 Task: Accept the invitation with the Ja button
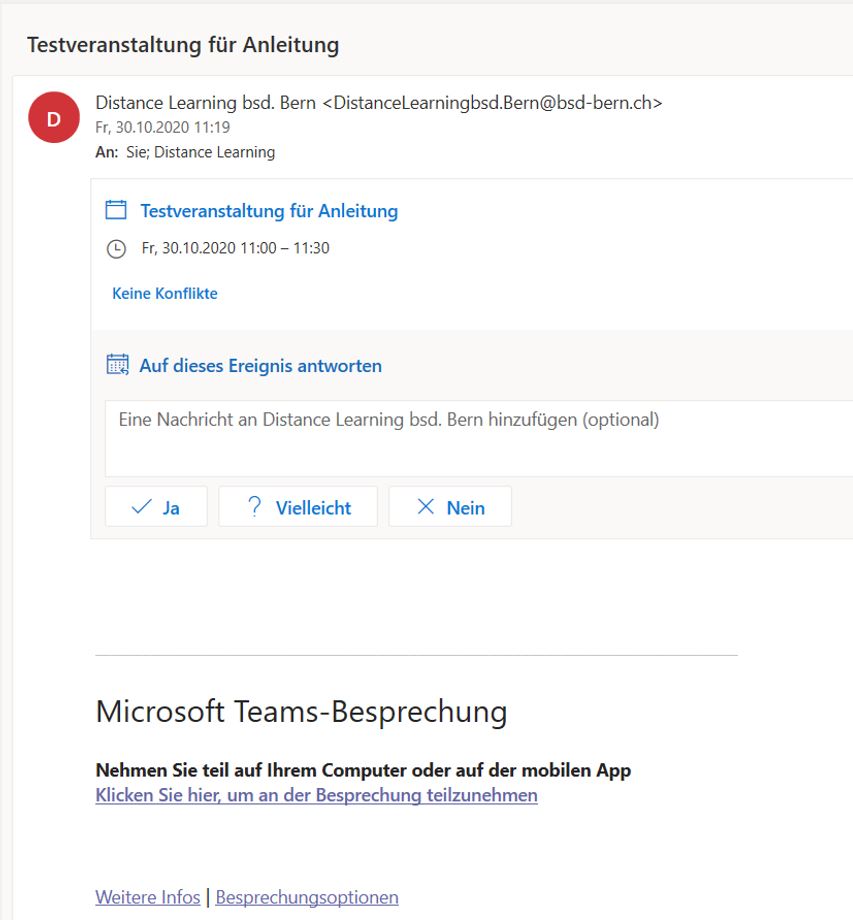click(x=156, y=506)
